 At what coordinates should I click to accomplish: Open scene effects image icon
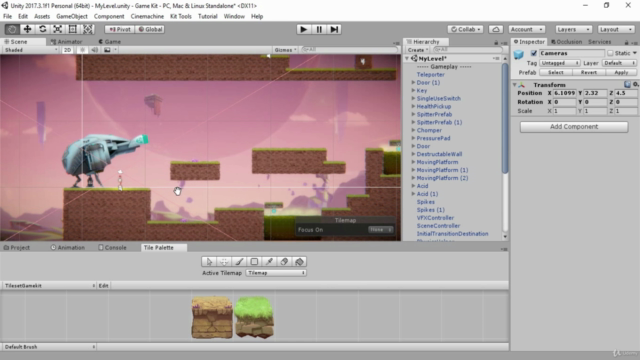pyautogui.click(x=107, y=50)
